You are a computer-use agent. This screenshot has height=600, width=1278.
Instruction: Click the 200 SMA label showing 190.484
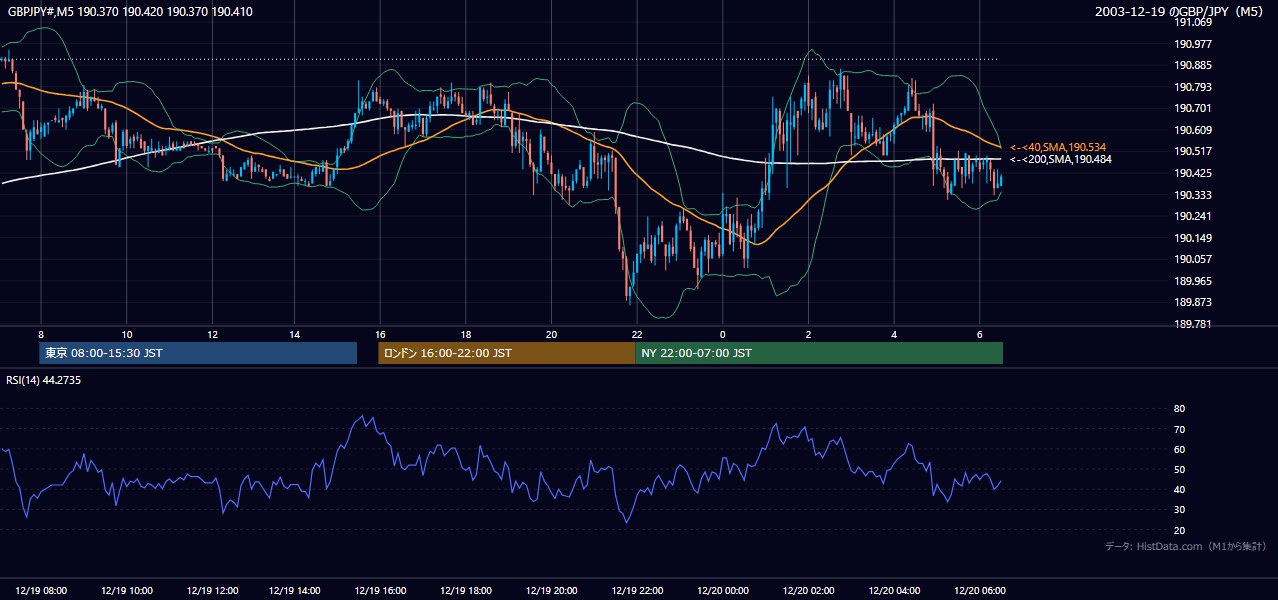coord(1061,159)
